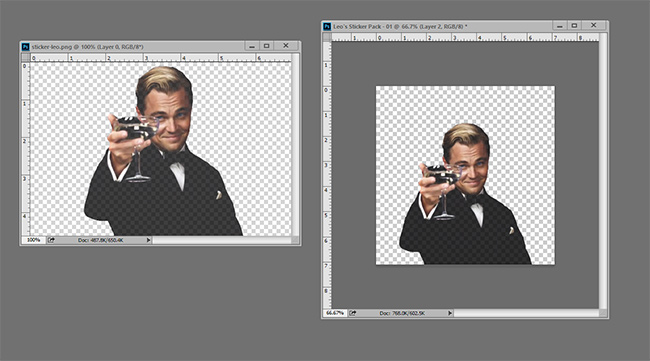Viewport: 650px width, 361px height.
Task: Click the Ps icon of sticker-leo.png window
Action: [x=26, y=47]
